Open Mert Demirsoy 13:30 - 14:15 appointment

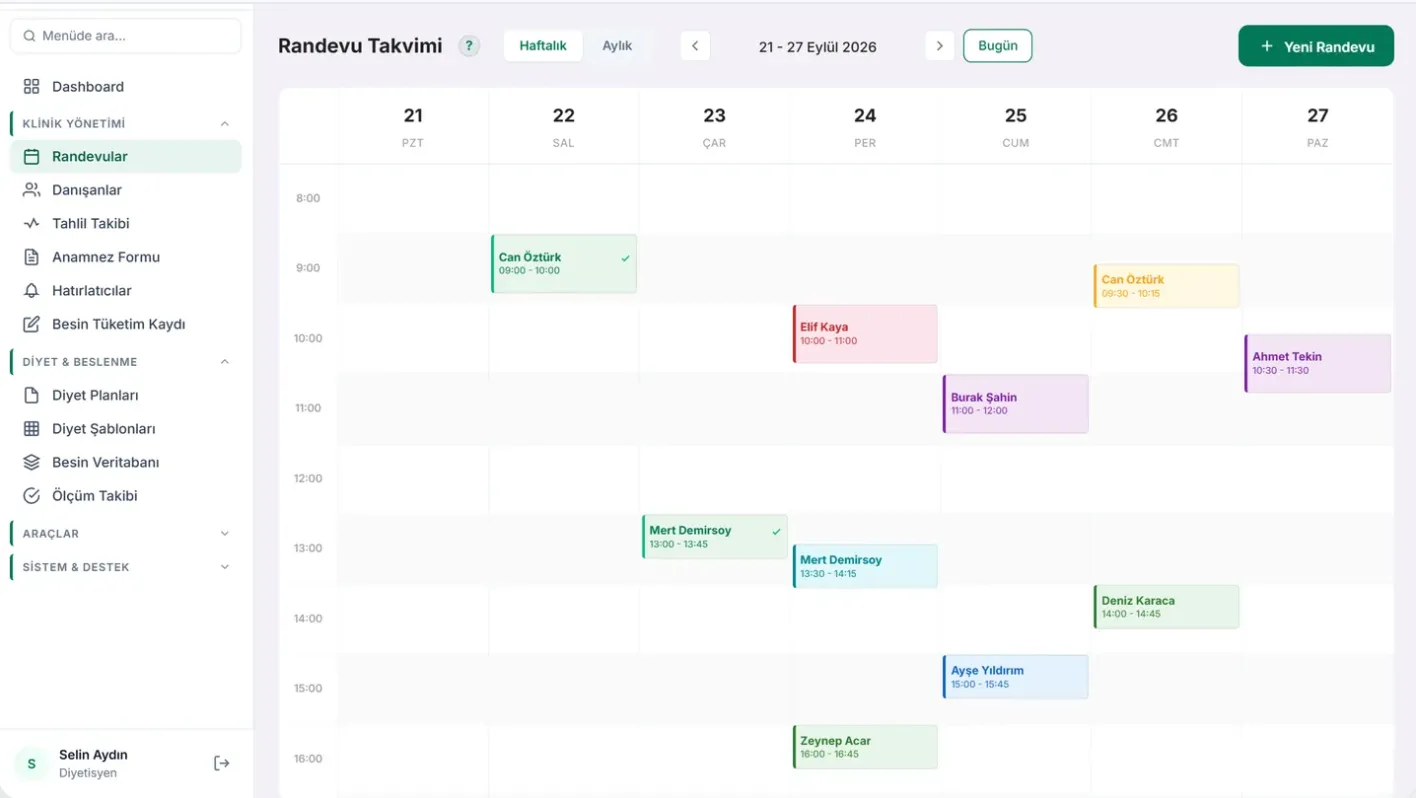pos(865,566)
